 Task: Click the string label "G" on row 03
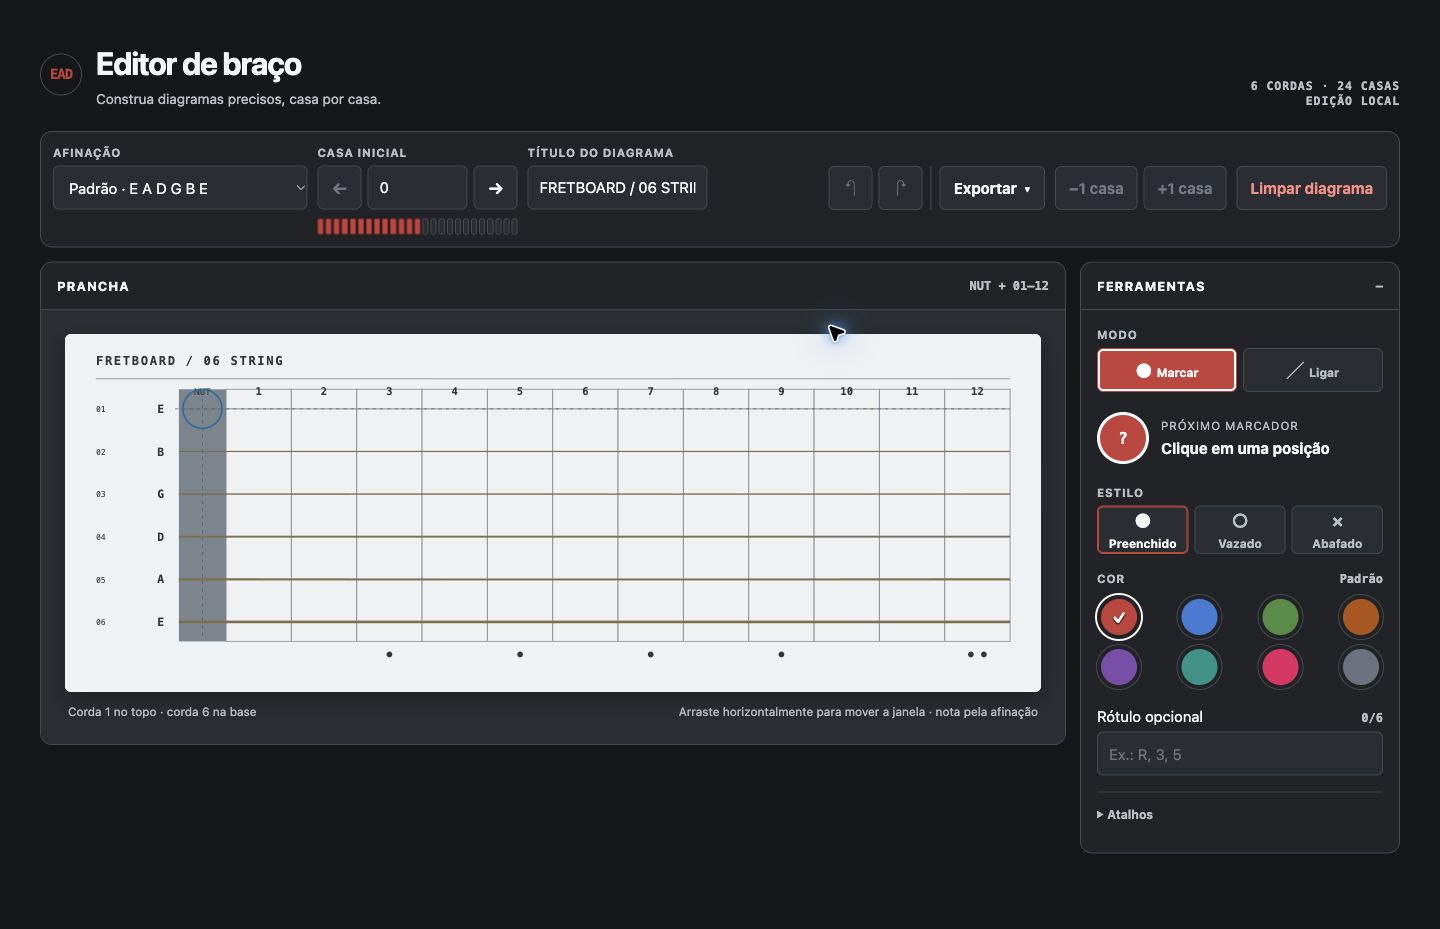click(x=160, y=494)
